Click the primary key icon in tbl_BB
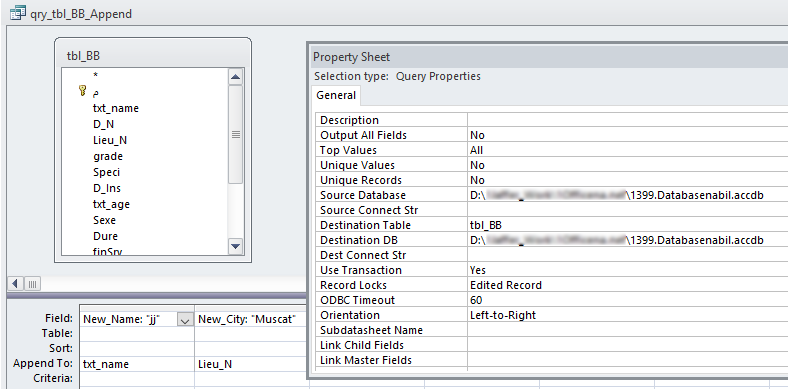Screen dimensions: 788x389 click(x=83, y=91)
